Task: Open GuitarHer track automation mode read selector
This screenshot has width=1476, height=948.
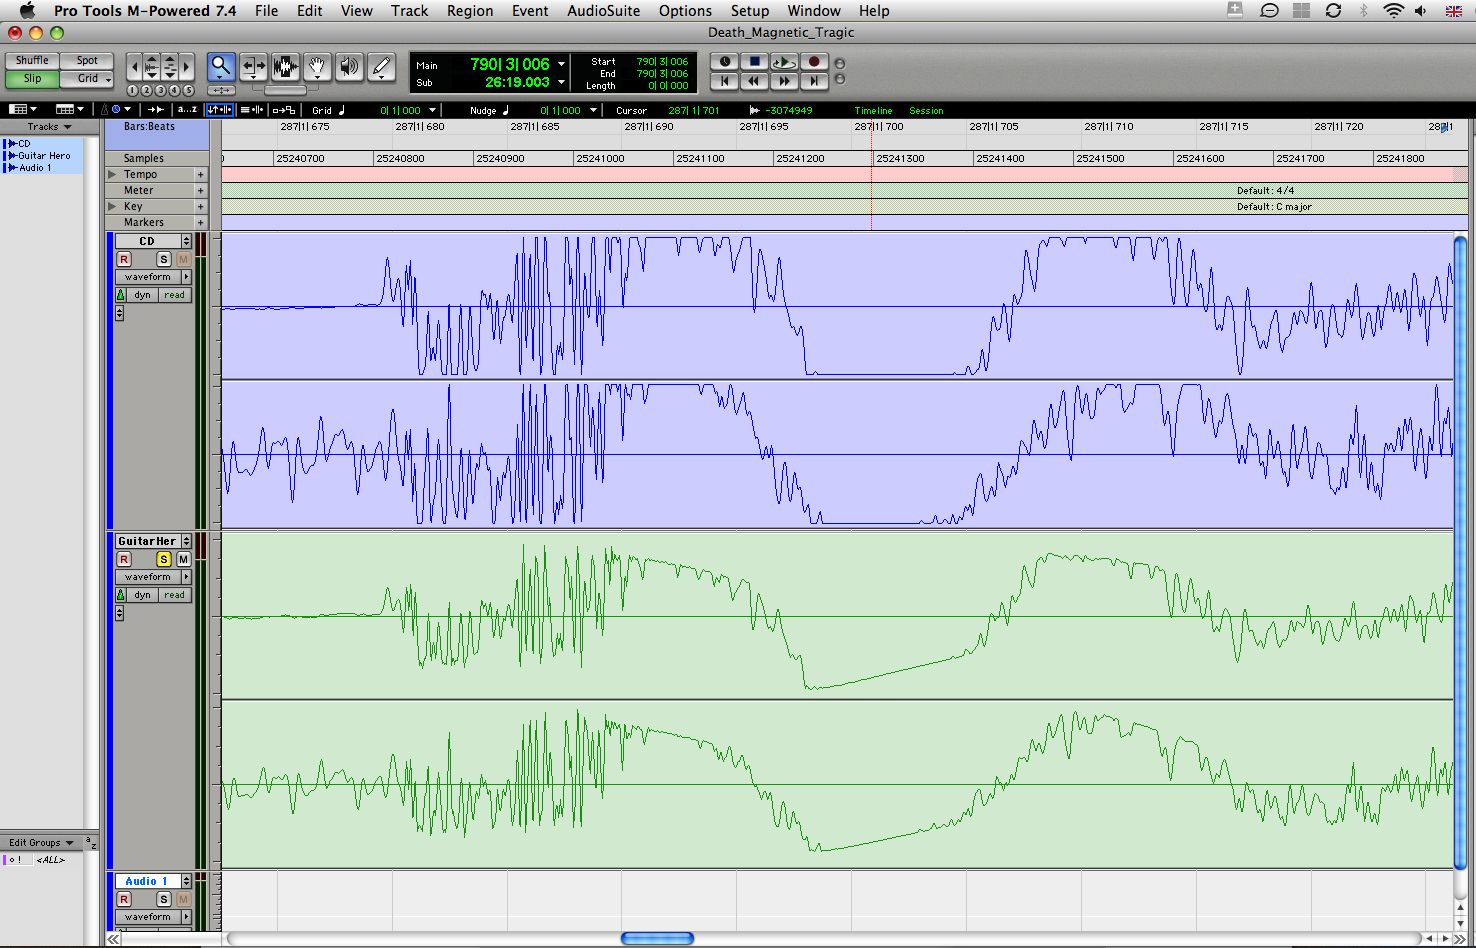Action: 174,595
